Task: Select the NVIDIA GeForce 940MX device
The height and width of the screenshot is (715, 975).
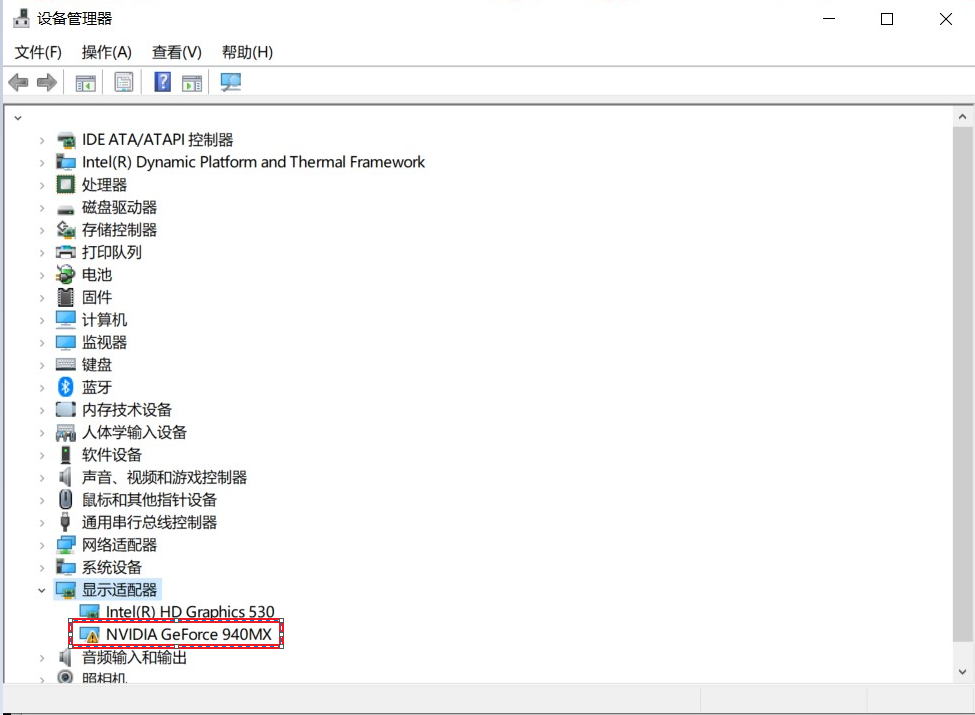Action: pyautogui.click(x=188, y=634)
